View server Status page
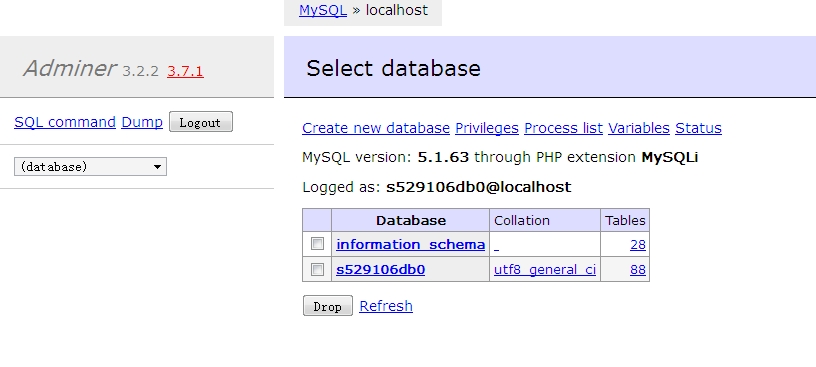 point(698,128)
